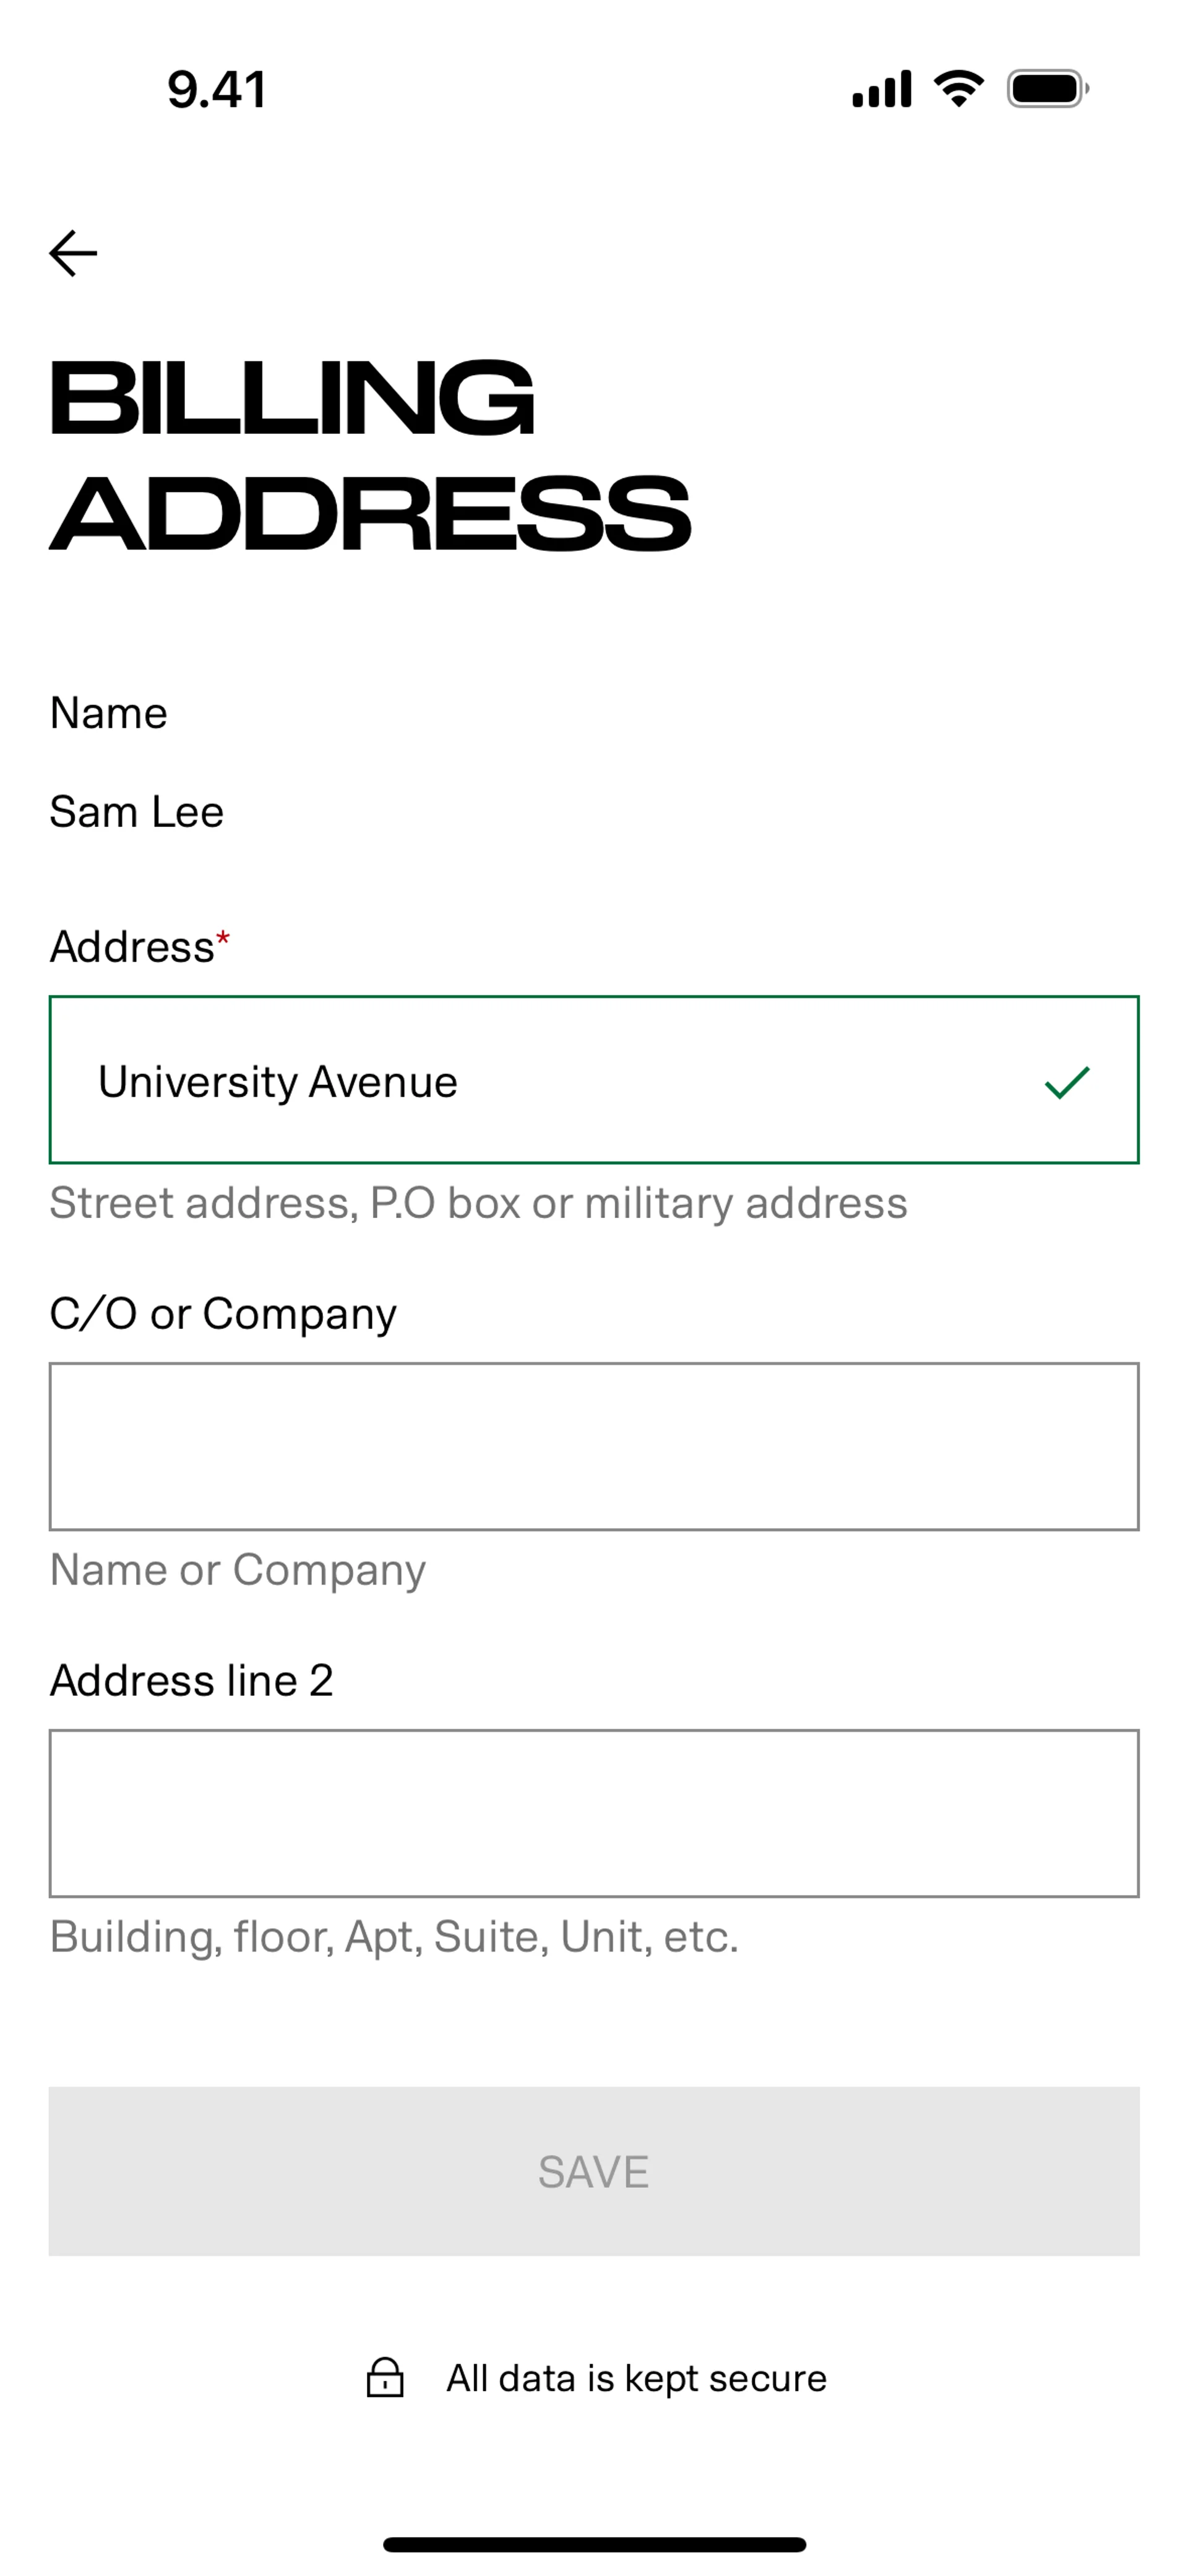Tap the Wi-Fi status icon
The height and width of the screenshot is (2576, 1188).
958,89
